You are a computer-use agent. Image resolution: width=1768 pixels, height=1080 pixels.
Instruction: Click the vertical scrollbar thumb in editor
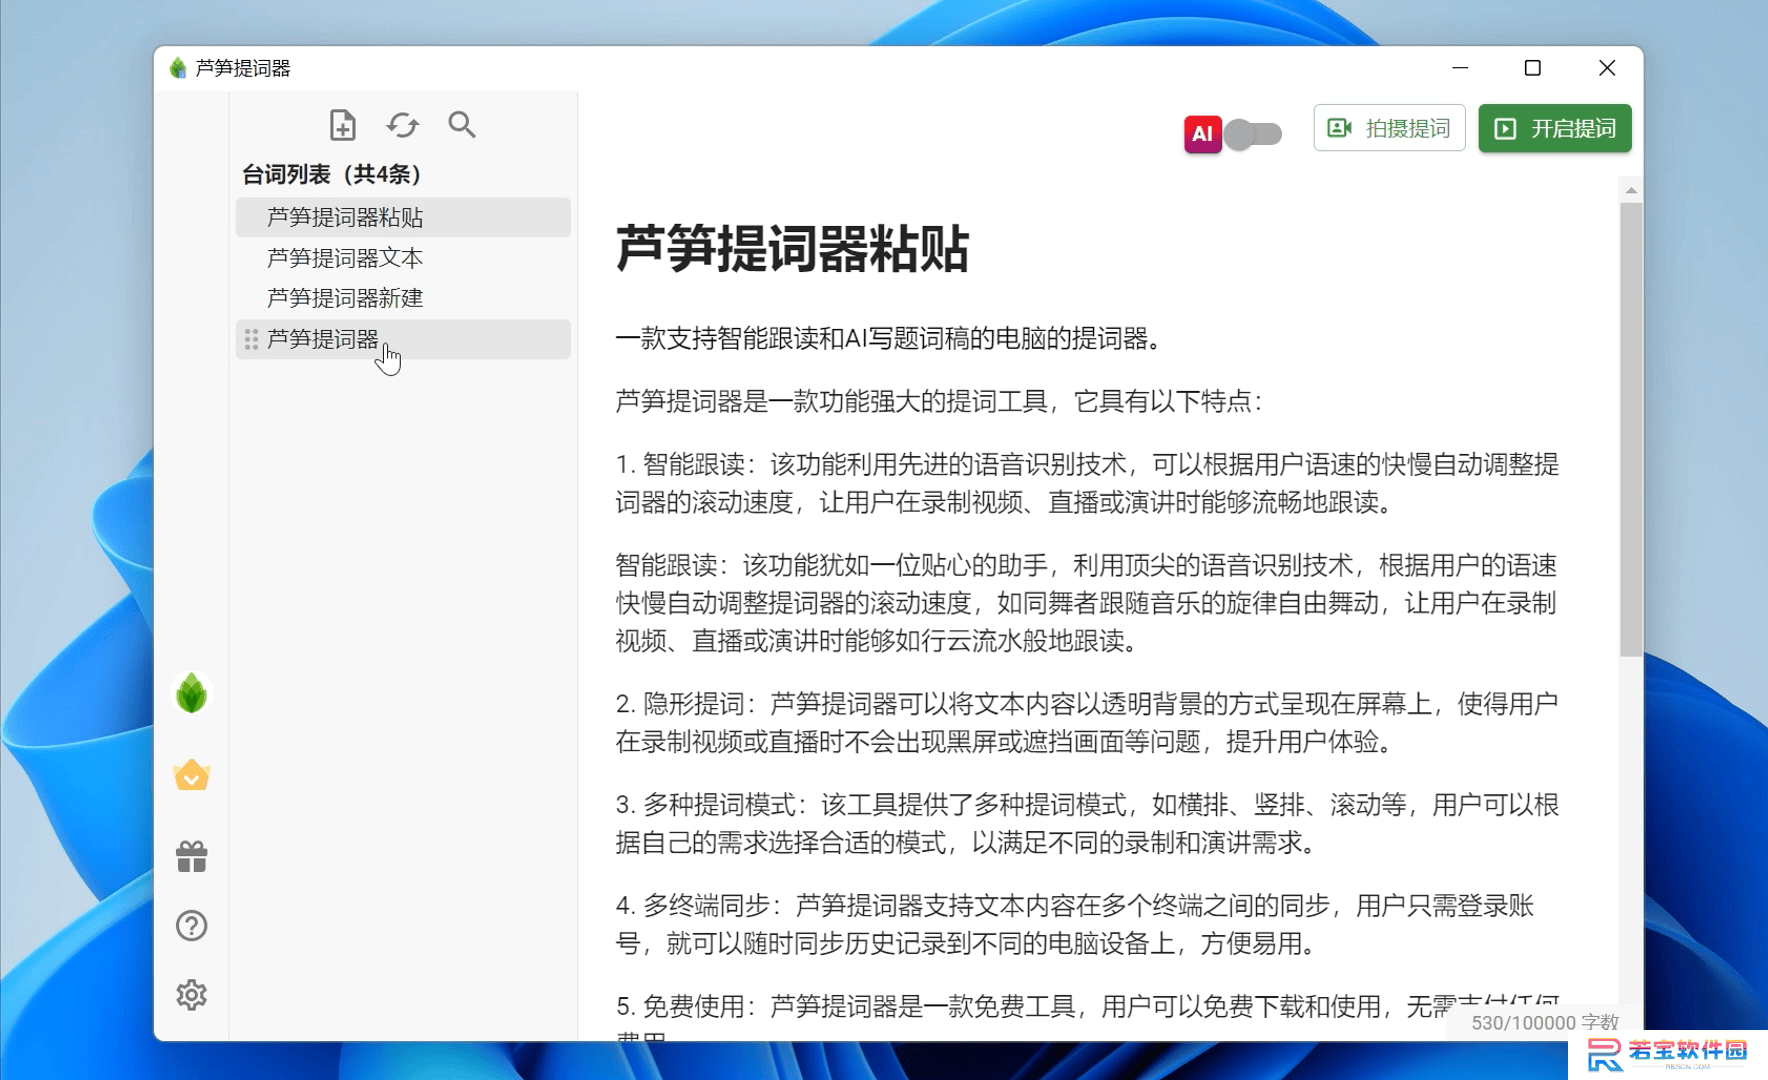pyautogui.click(x=1631, y=430)
